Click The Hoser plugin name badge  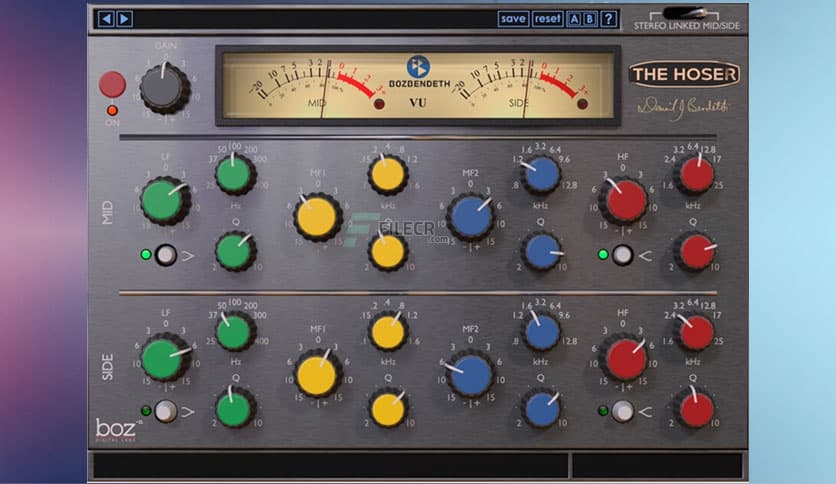pyautogui.click(x=684, y=74)
